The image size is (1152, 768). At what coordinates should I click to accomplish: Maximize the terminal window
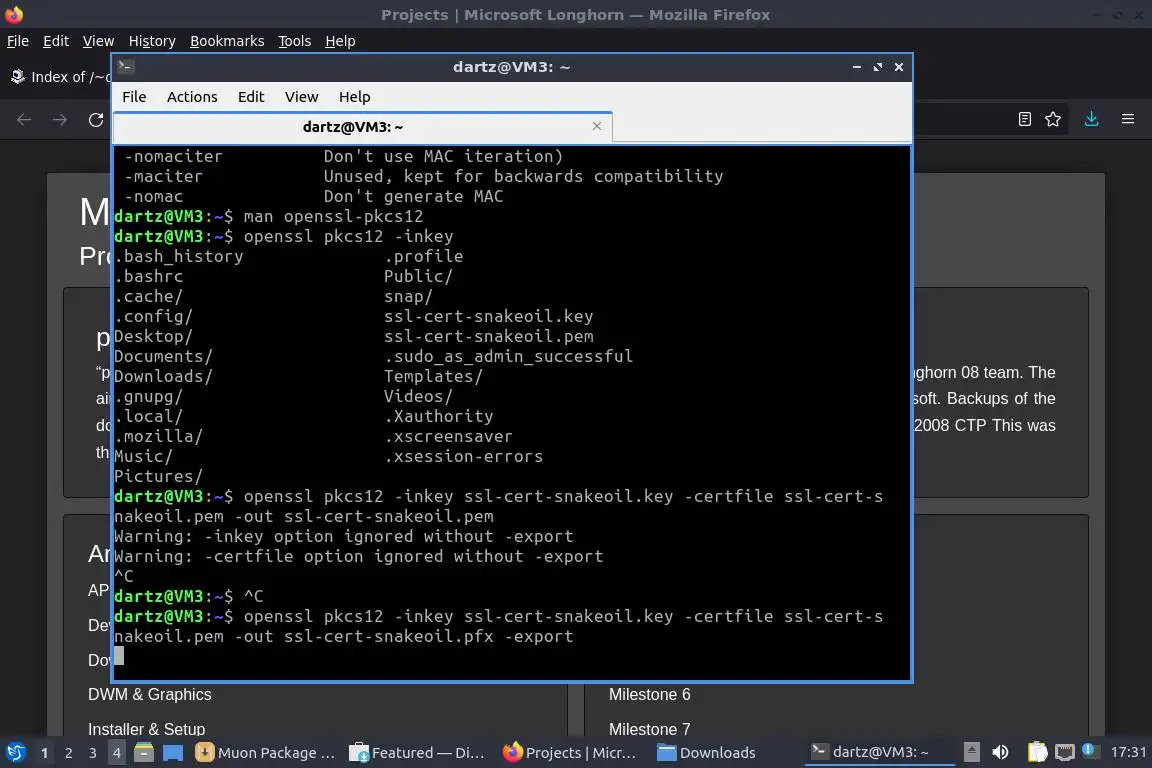[878, 67]
